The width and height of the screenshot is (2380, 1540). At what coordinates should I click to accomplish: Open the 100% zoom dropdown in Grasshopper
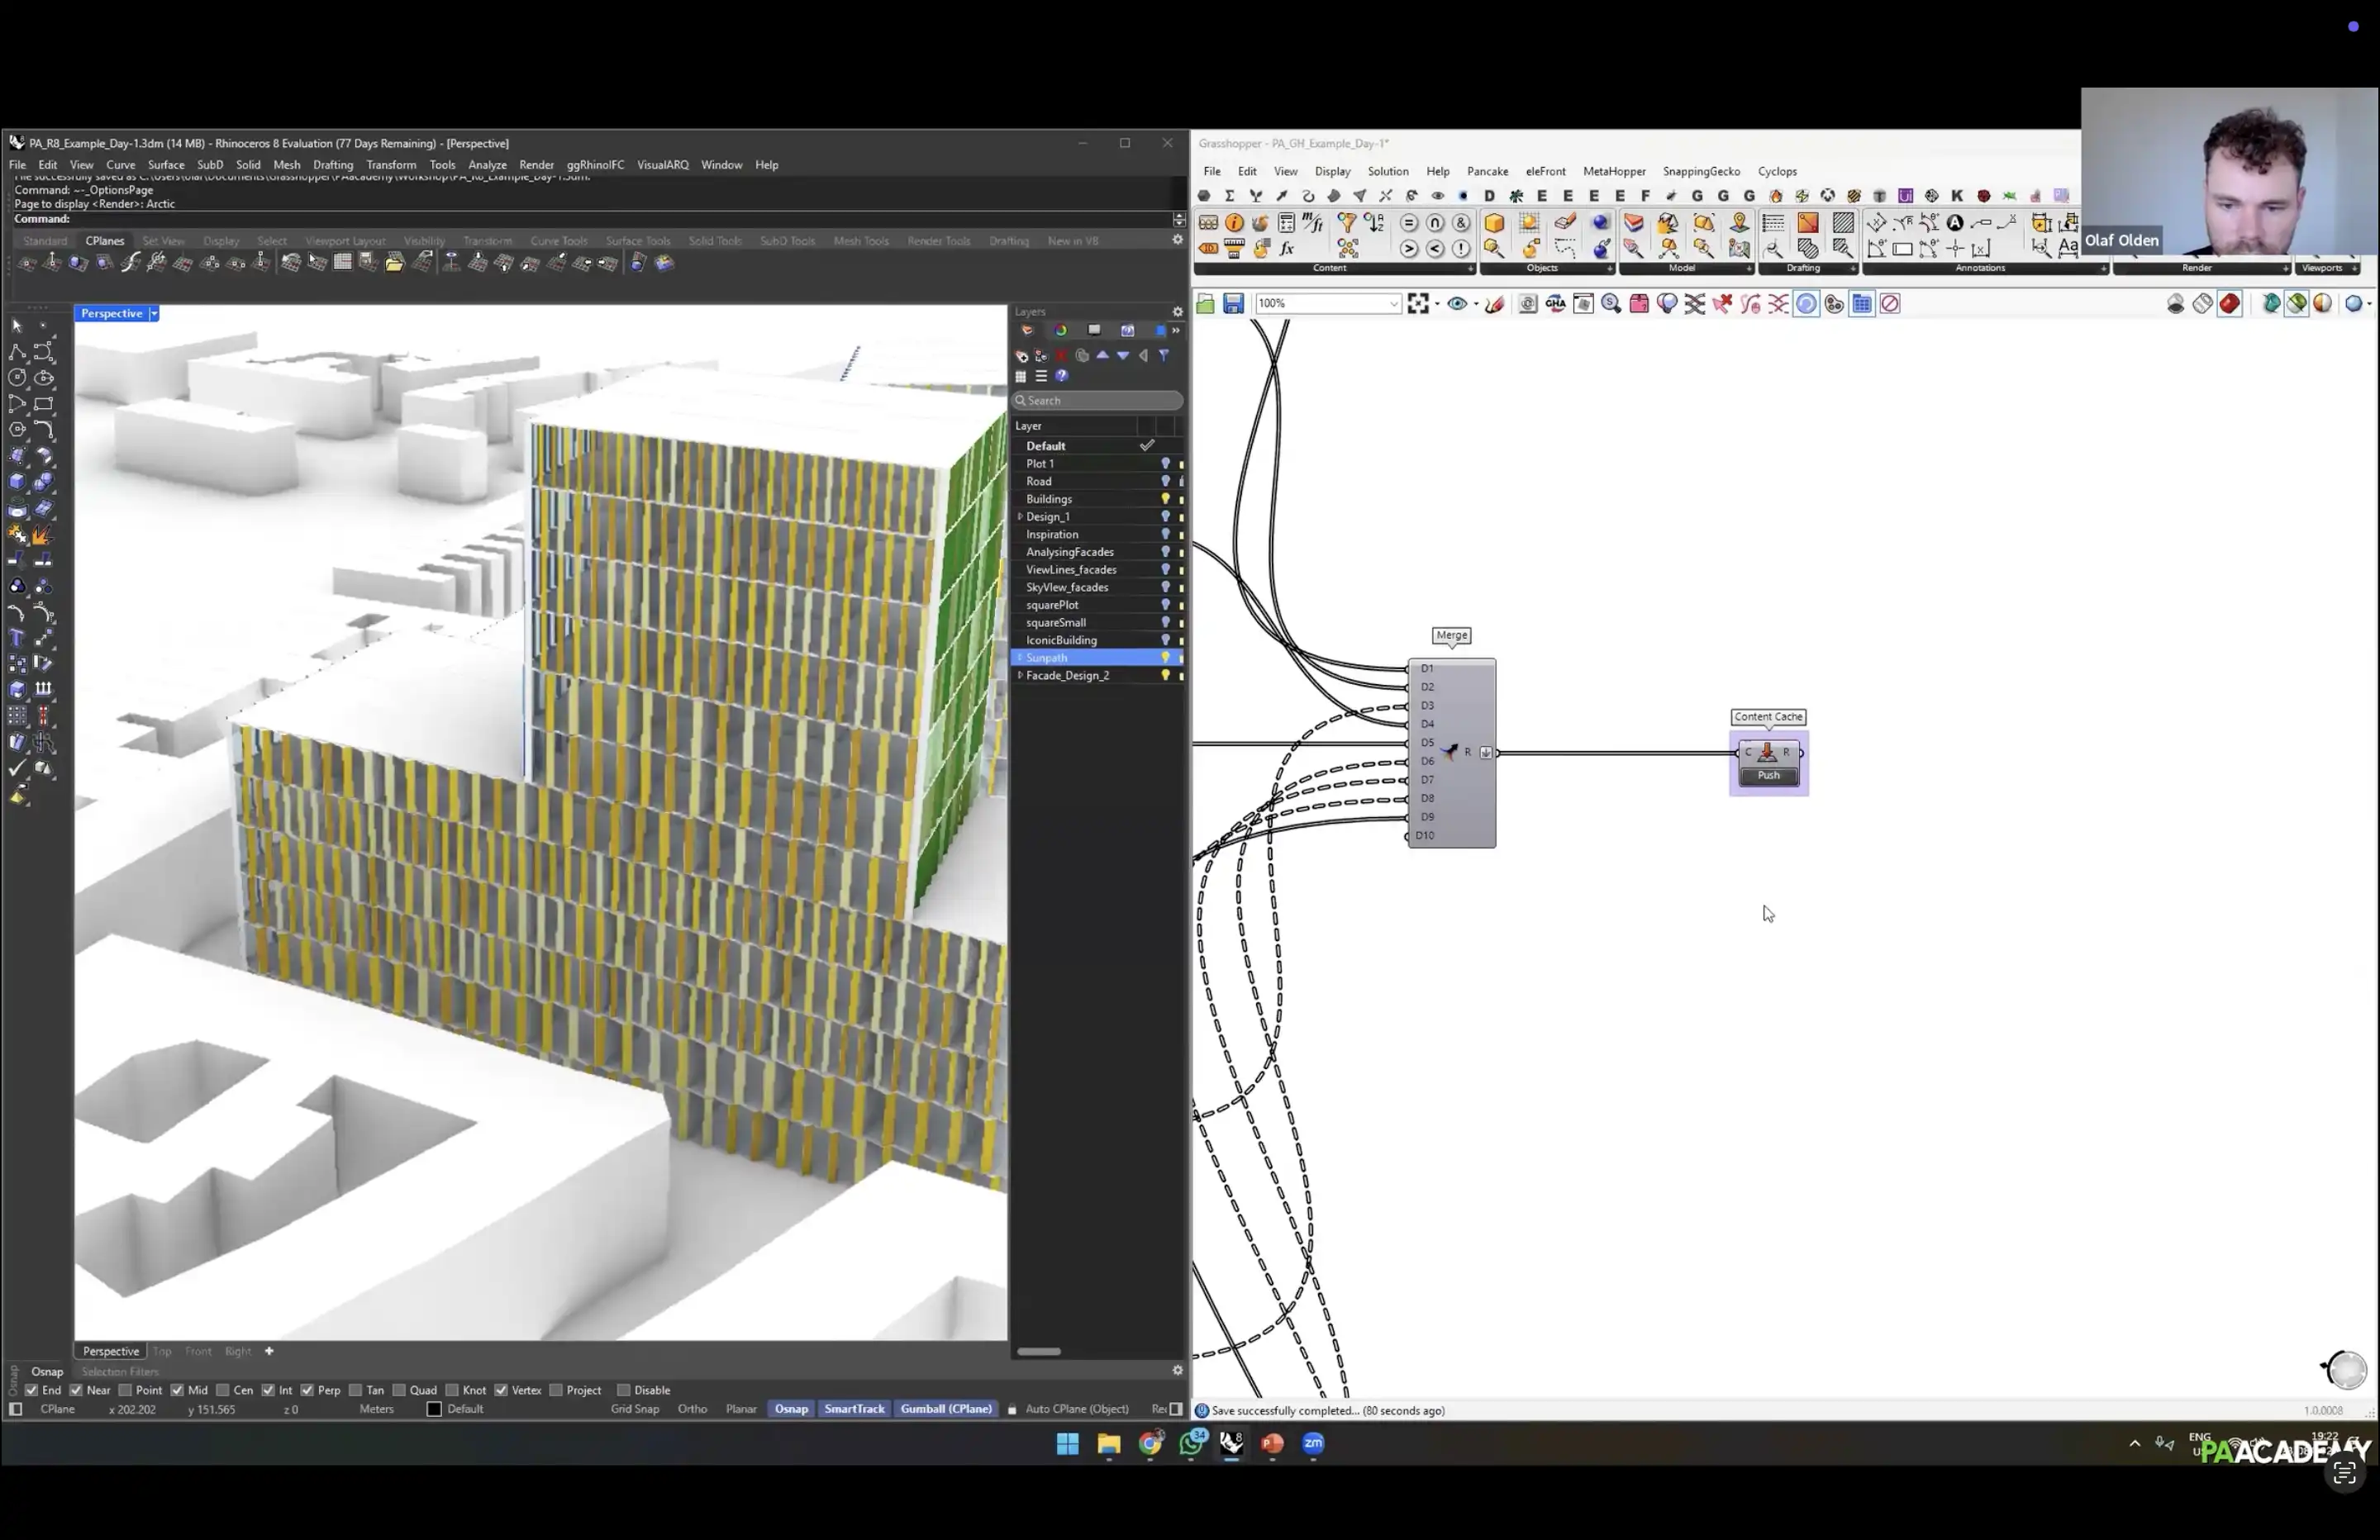(1394, 304)
